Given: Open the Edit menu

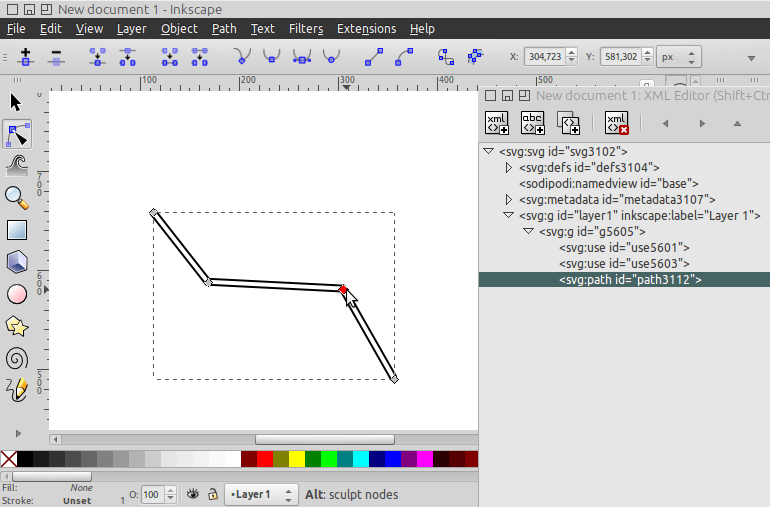Looking at the screenshot, I should [51, 29].
